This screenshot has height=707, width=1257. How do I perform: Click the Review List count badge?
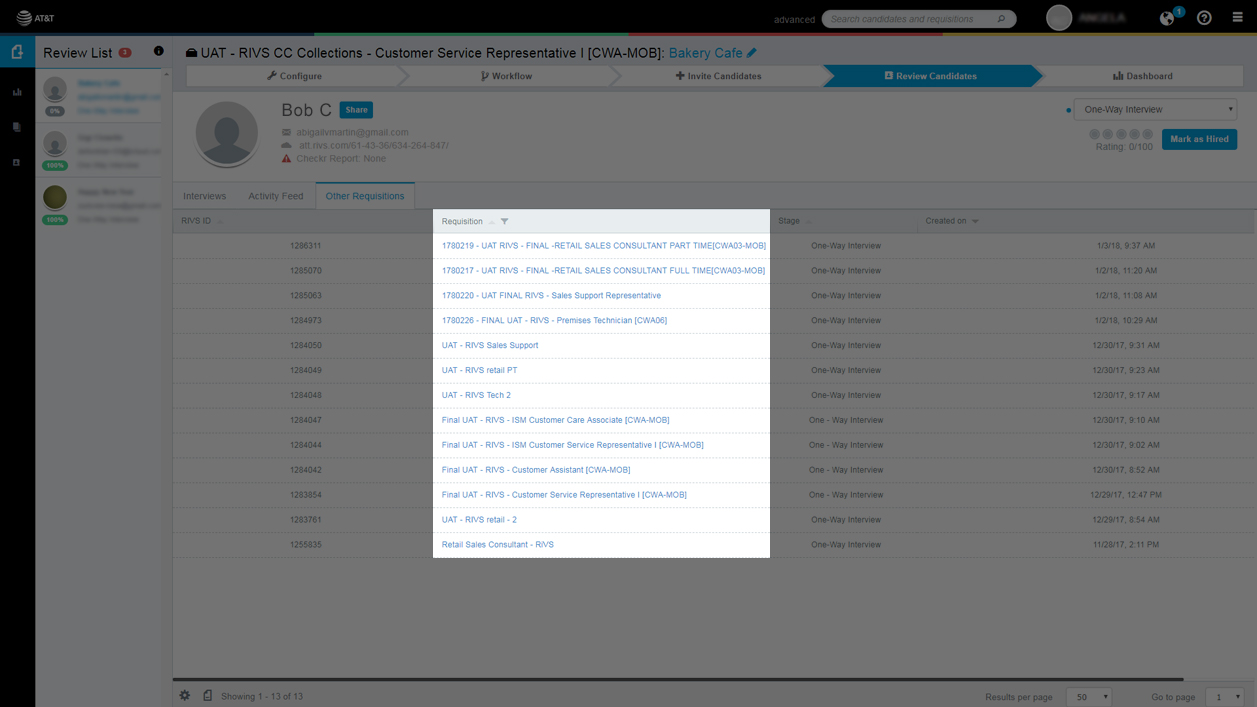pos(125,53)
